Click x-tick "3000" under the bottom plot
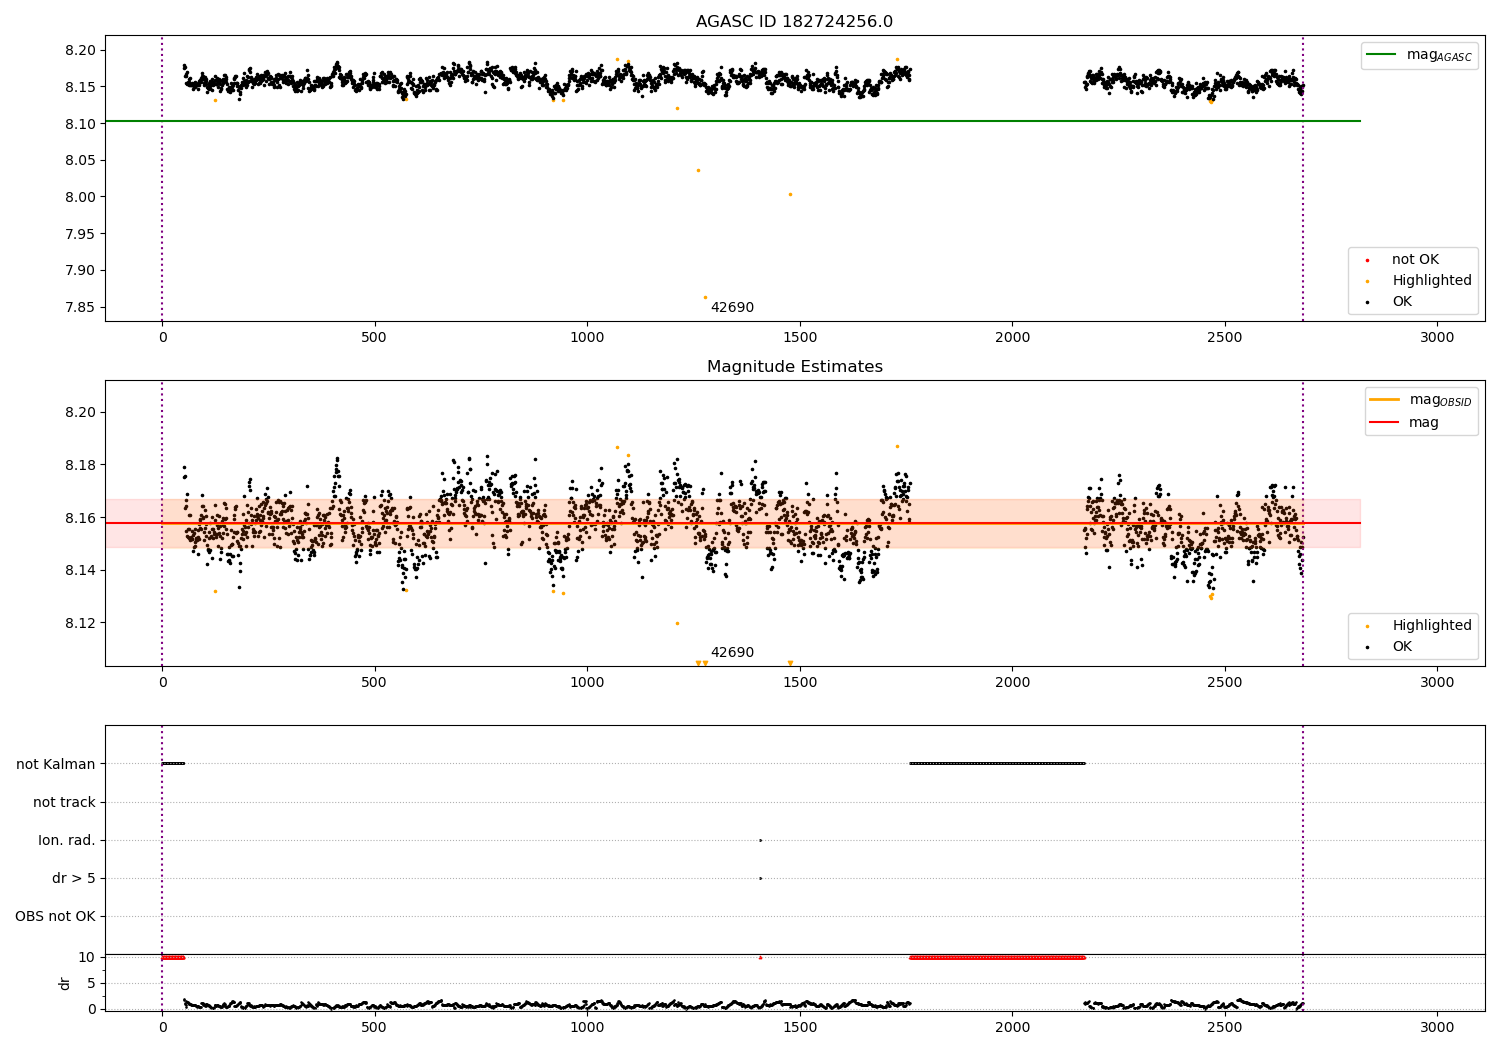The height and width of the screenshot is (1050, 1500). [1437, 1027]
